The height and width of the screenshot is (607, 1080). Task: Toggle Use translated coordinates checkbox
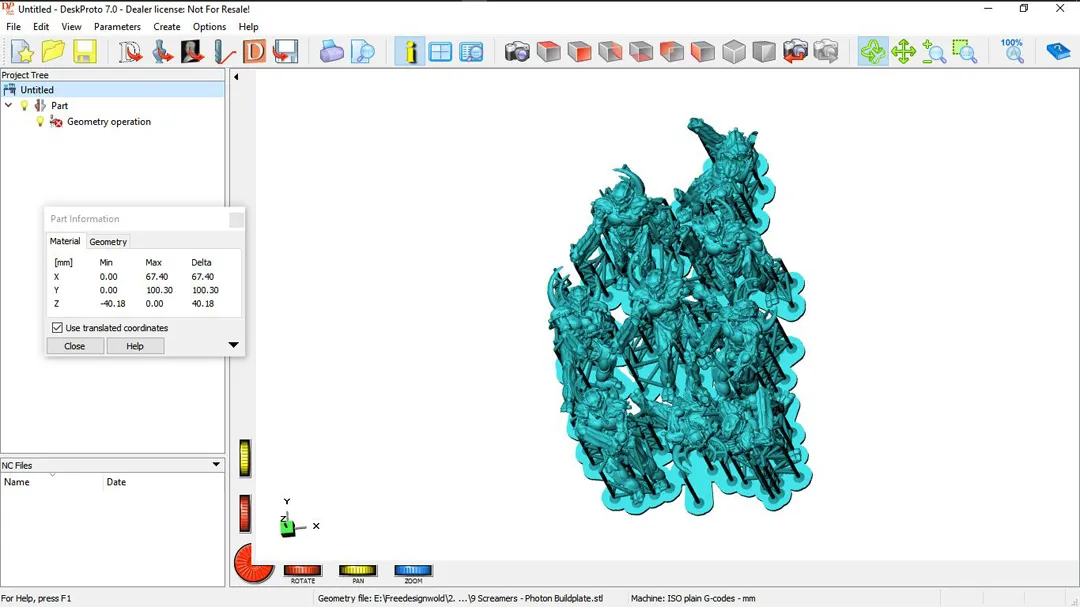57,328
